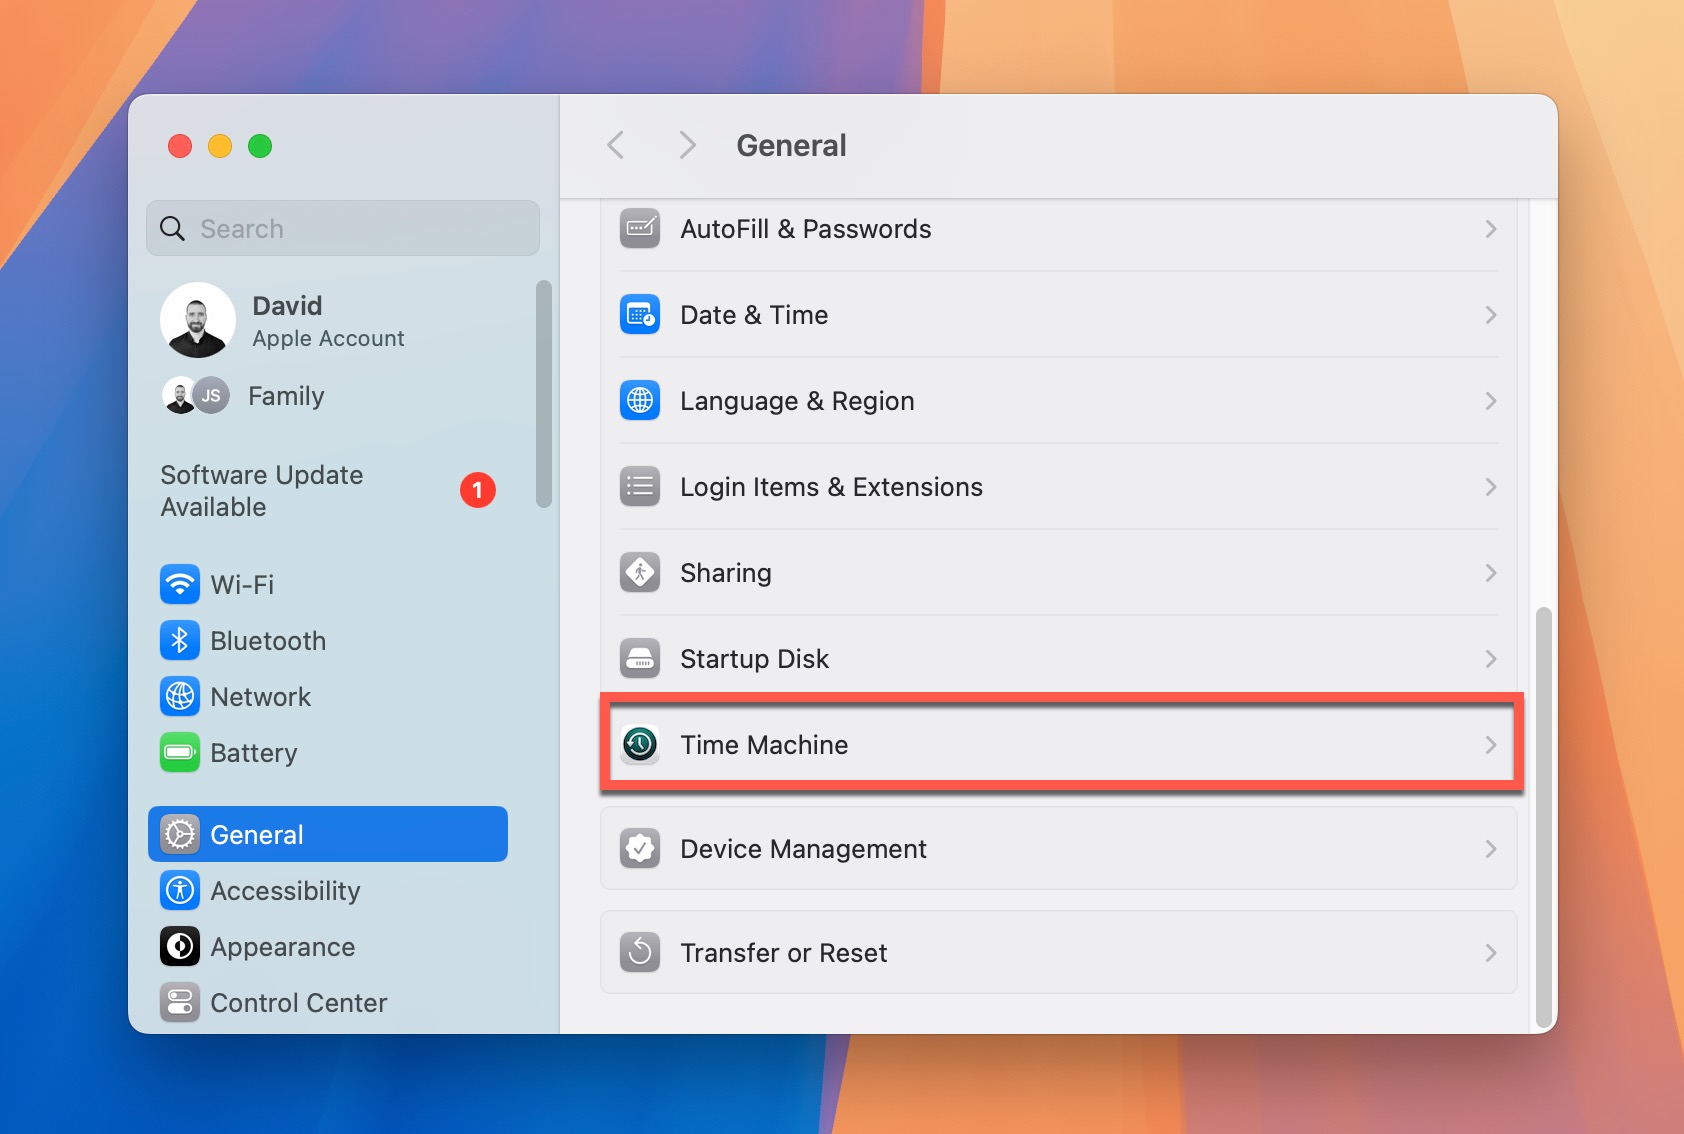This screenshot has height=1134, width=1684.
Task: Click the Language & Region globe icon
Action: [x=640, y=401]
